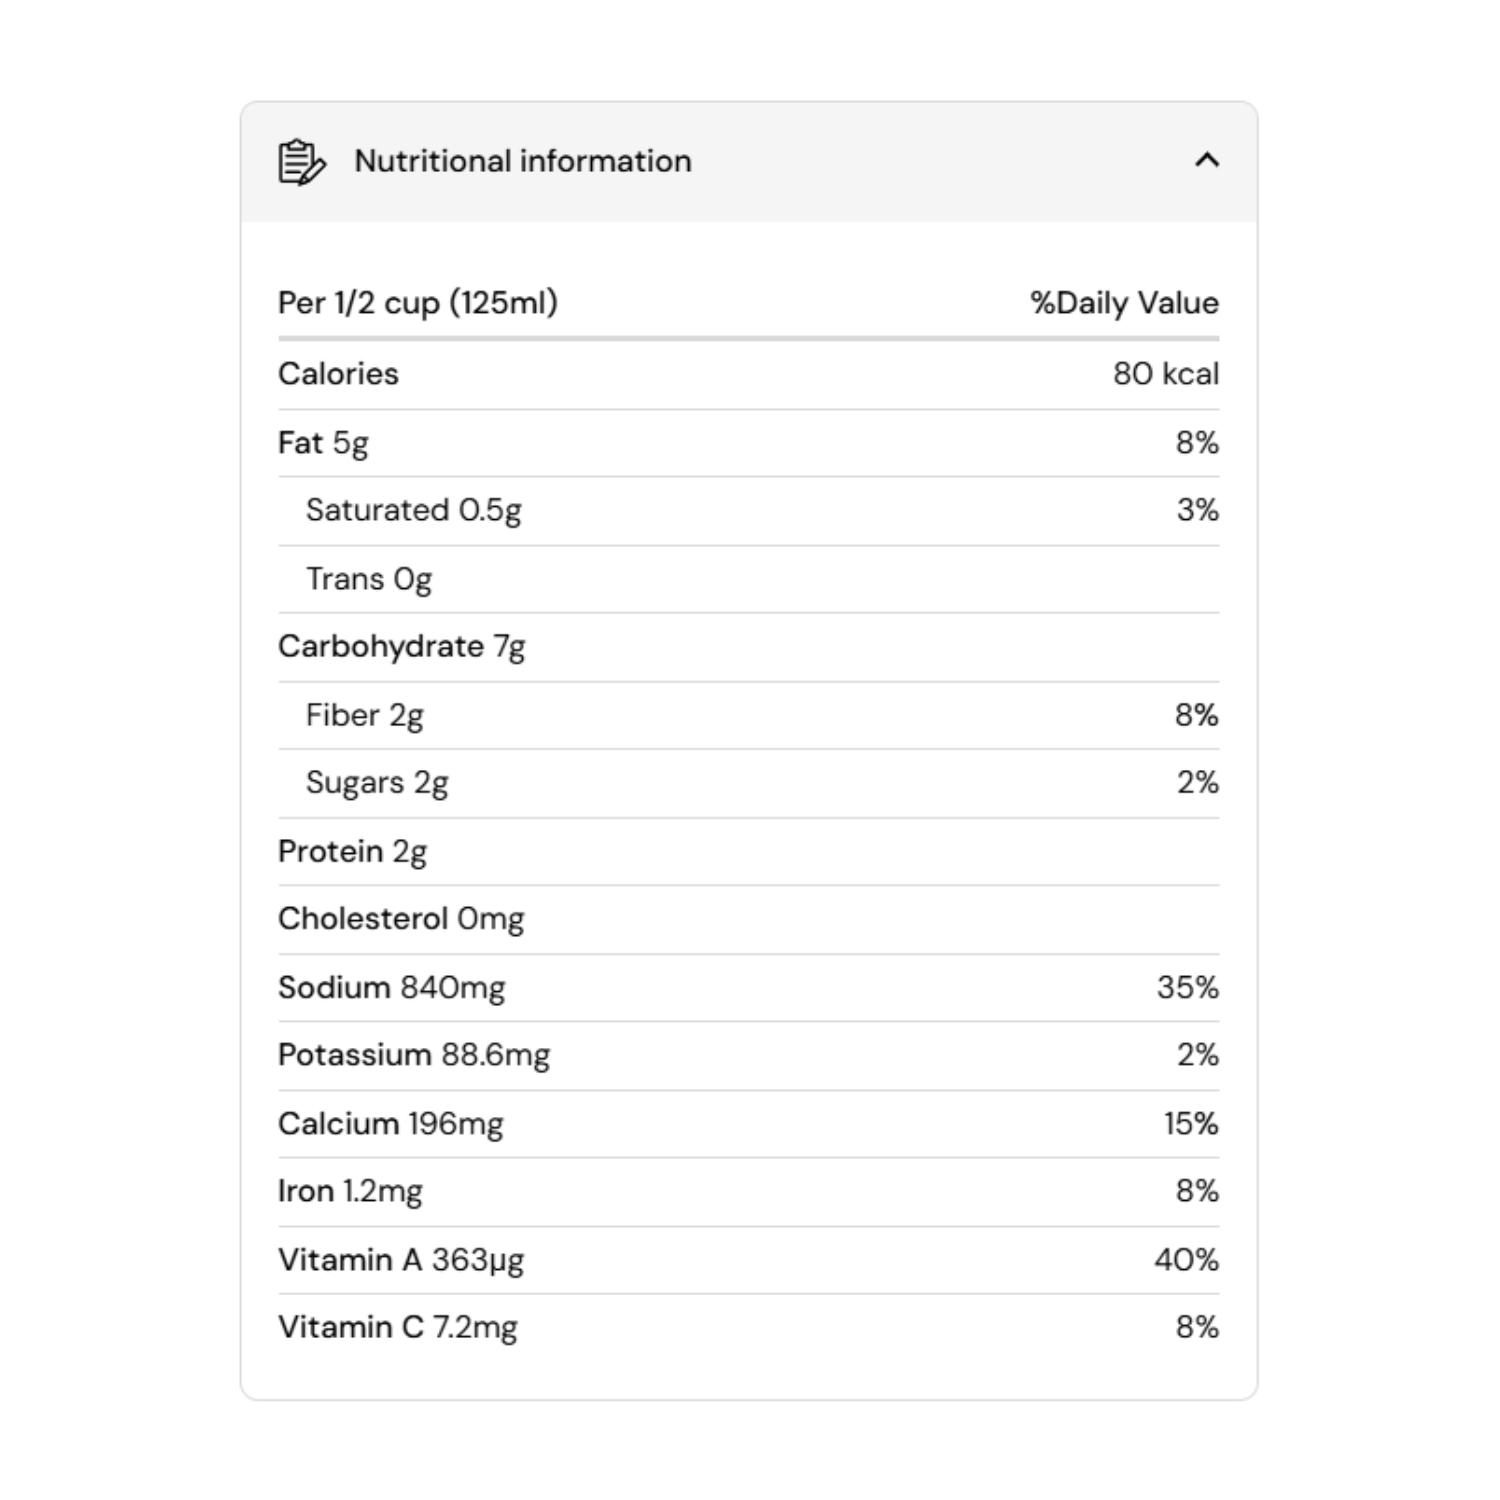Select the Per 1/2 cup (125ml) serving label
Screen dimensions: 1500x1500
coord(418,302)
